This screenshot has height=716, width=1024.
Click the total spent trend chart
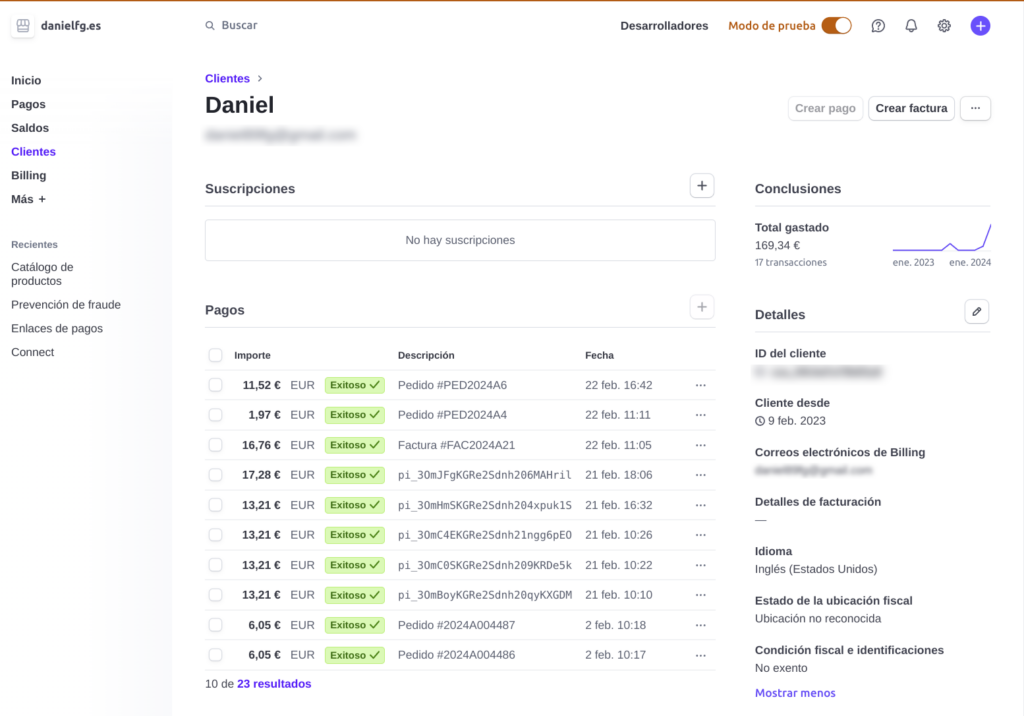tap(941, 238)
